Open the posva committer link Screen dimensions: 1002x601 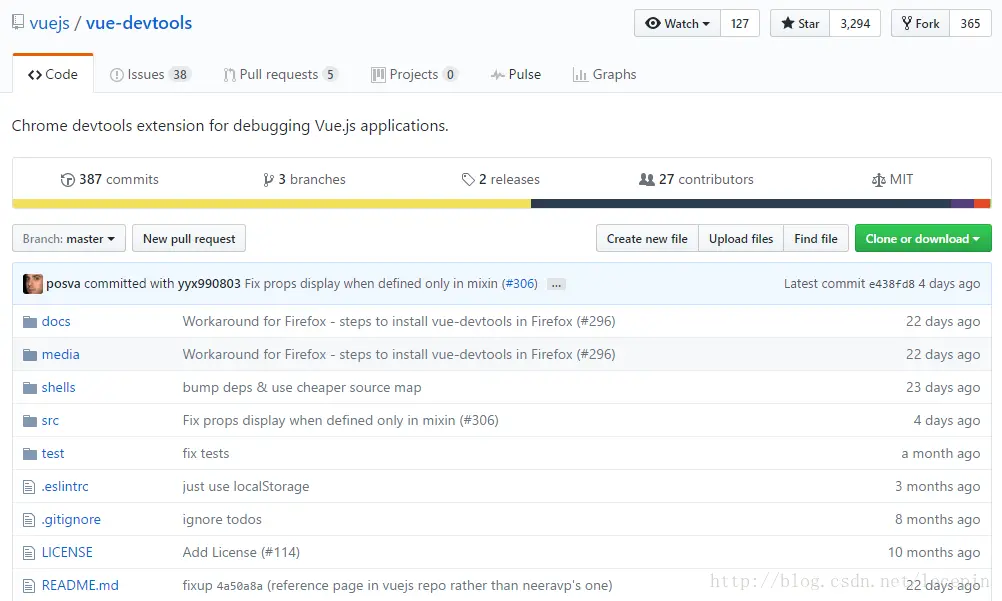pyautogui.click(x=63, y=284)
